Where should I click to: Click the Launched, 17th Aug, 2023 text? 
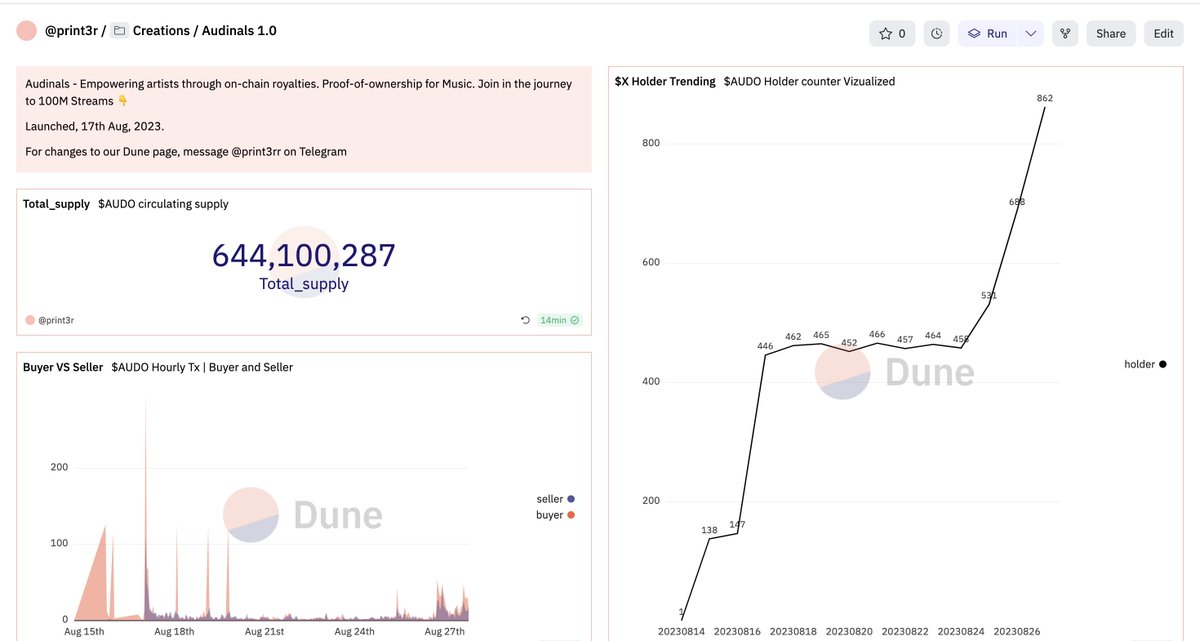click(94, 126)
